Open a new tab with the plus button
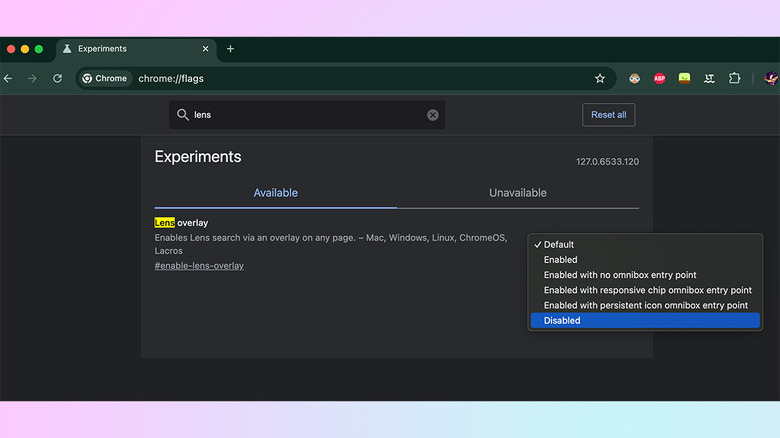 pos(230,48)
